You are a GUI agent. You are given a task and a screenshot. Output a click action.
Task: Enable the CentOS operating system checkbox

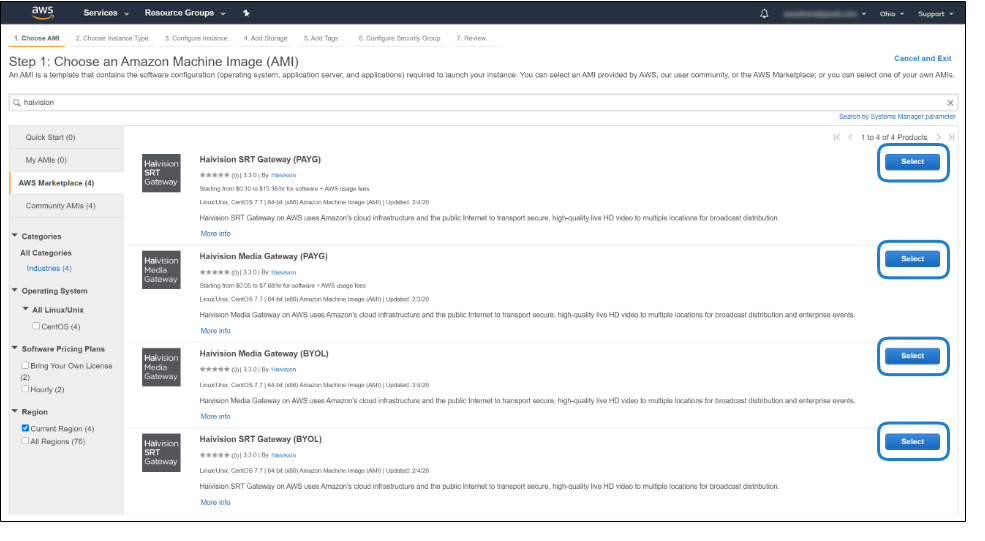[37, 326]
